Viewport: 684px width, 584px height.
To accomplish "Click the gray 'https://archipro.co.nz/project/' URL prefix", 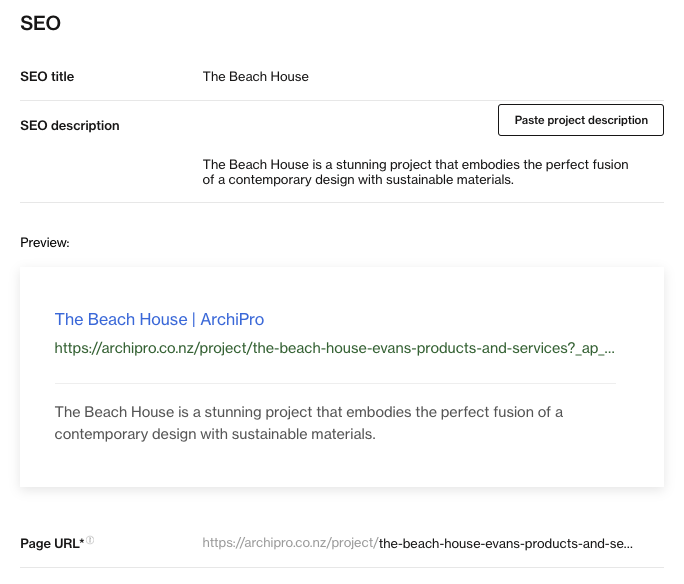I will (x=290, y=543).
